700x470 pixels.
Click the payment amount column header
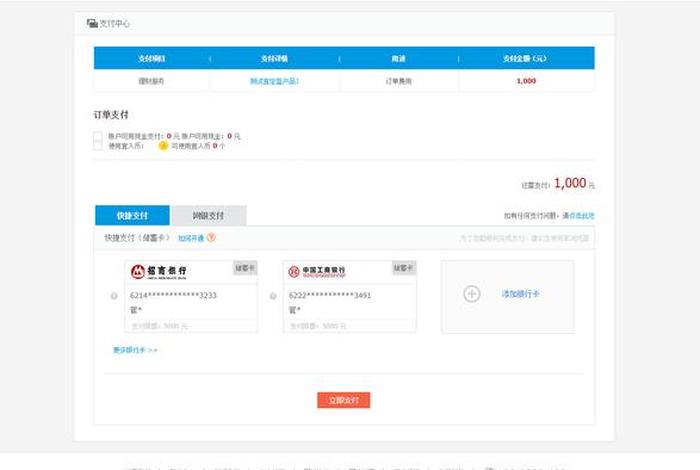525,58
